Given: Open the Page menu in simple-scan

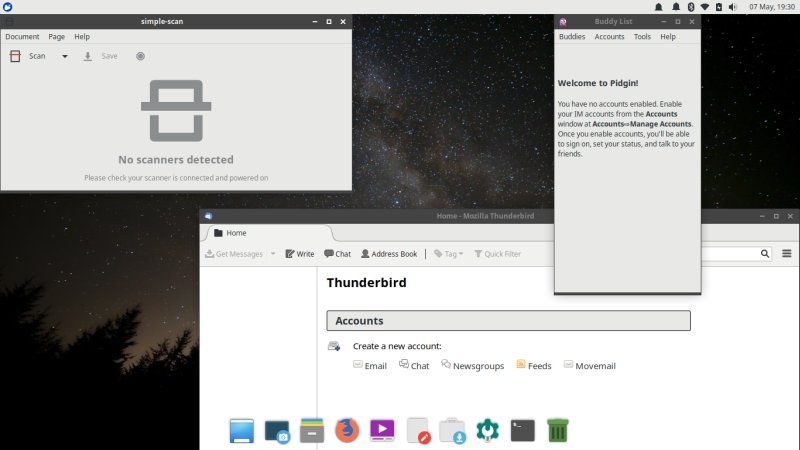Looking at the screenshot, I should tap(57, 37).
